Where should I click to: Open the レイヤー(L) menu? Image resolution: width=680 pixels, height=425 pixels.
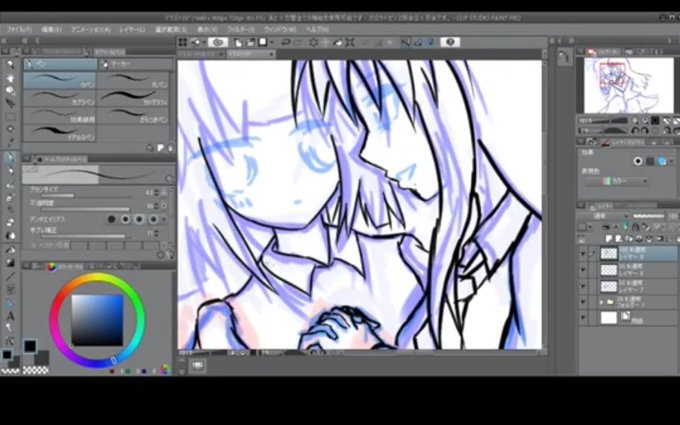pos(132,29)
